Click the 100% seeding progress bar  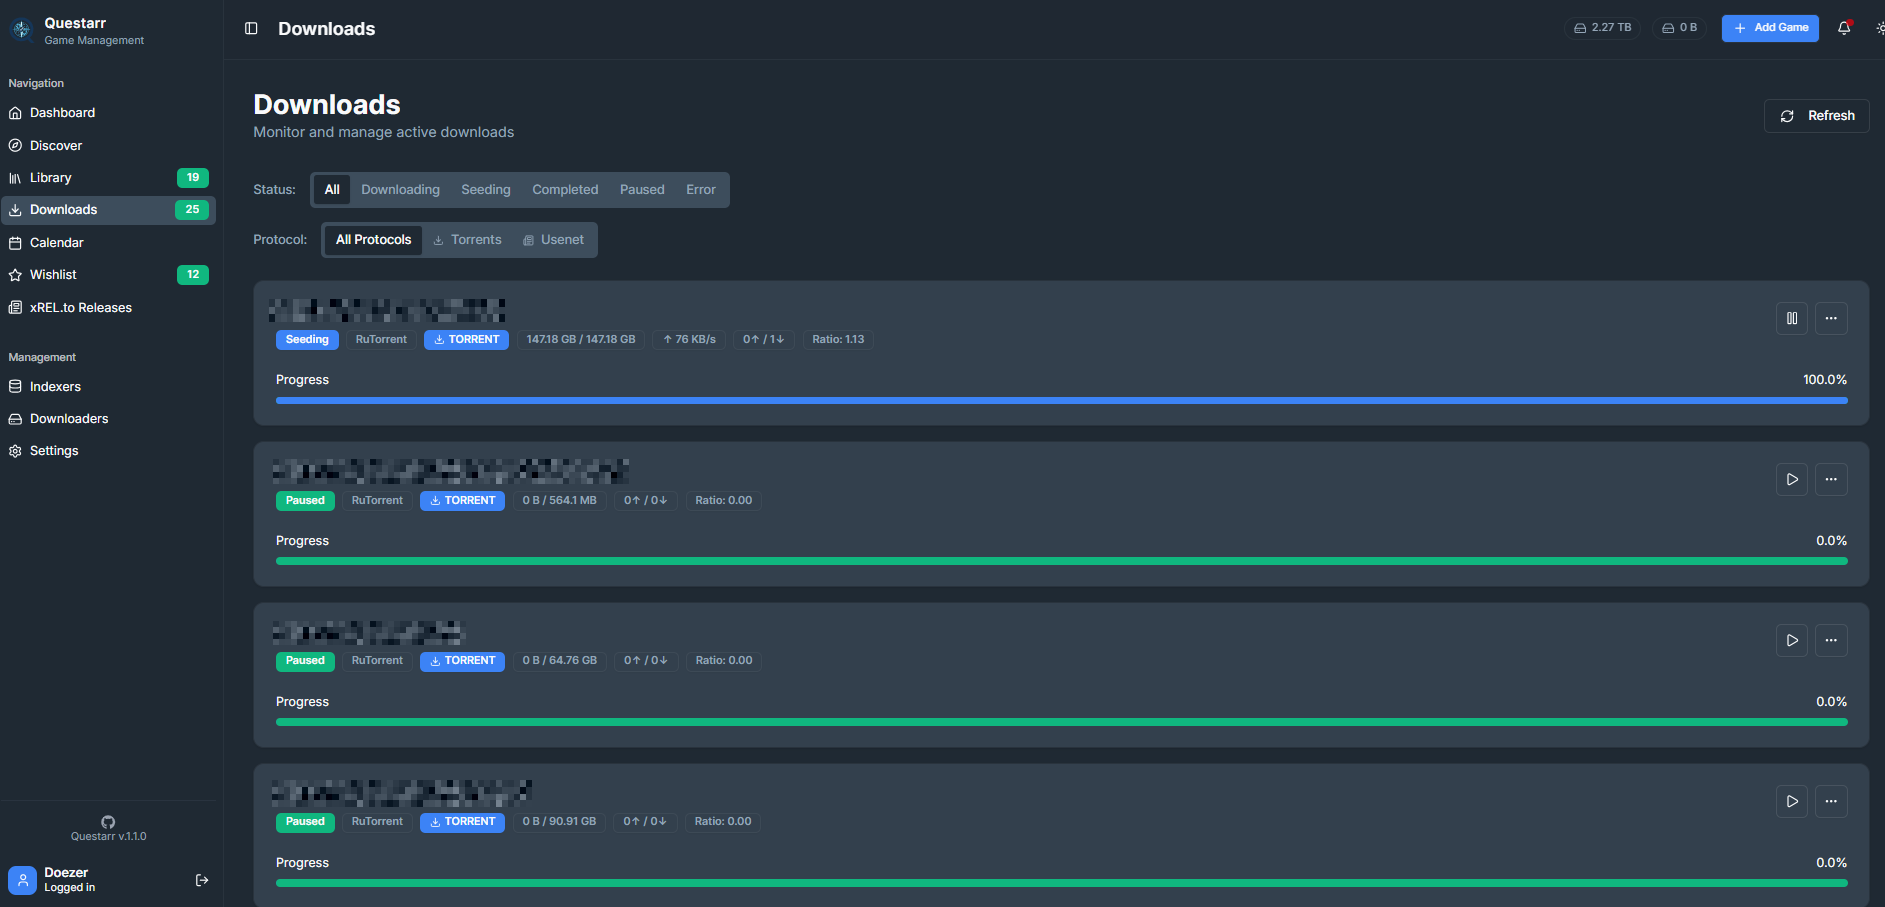[x=1061, y=400]
